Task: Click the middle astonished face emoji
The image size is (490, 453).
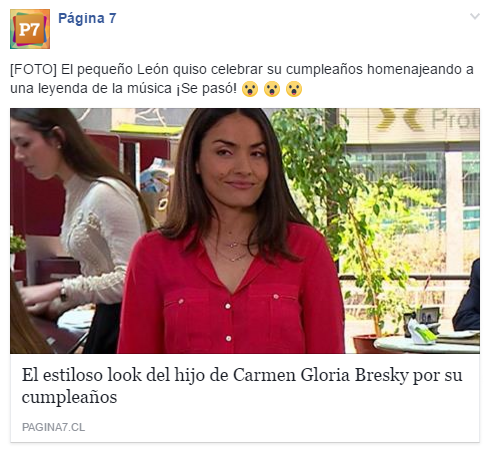Action: pos(272,89)
